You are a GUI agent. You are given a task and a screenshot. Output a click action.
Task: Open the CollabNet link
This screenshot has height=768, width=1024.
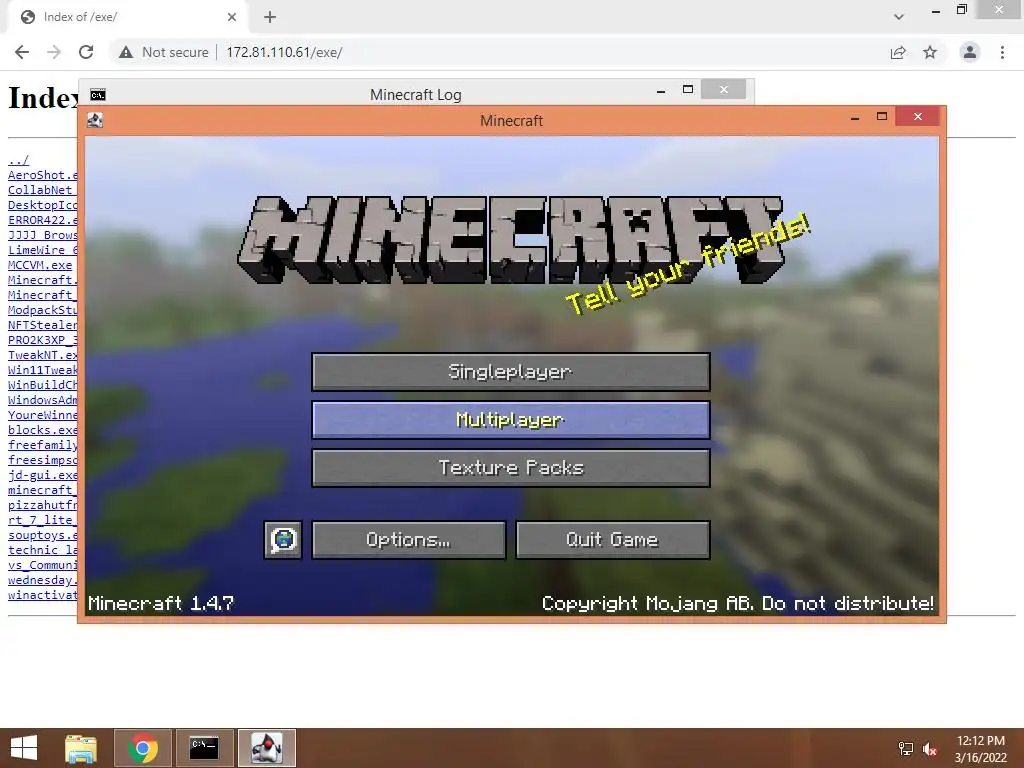42,190
